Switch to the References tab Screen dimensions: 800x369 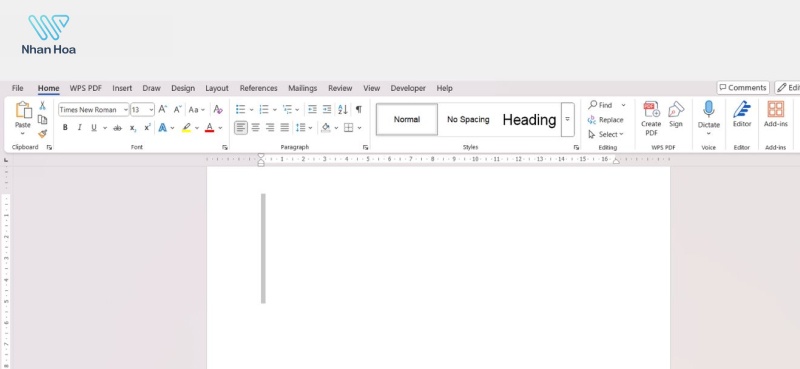click(258, 88)
